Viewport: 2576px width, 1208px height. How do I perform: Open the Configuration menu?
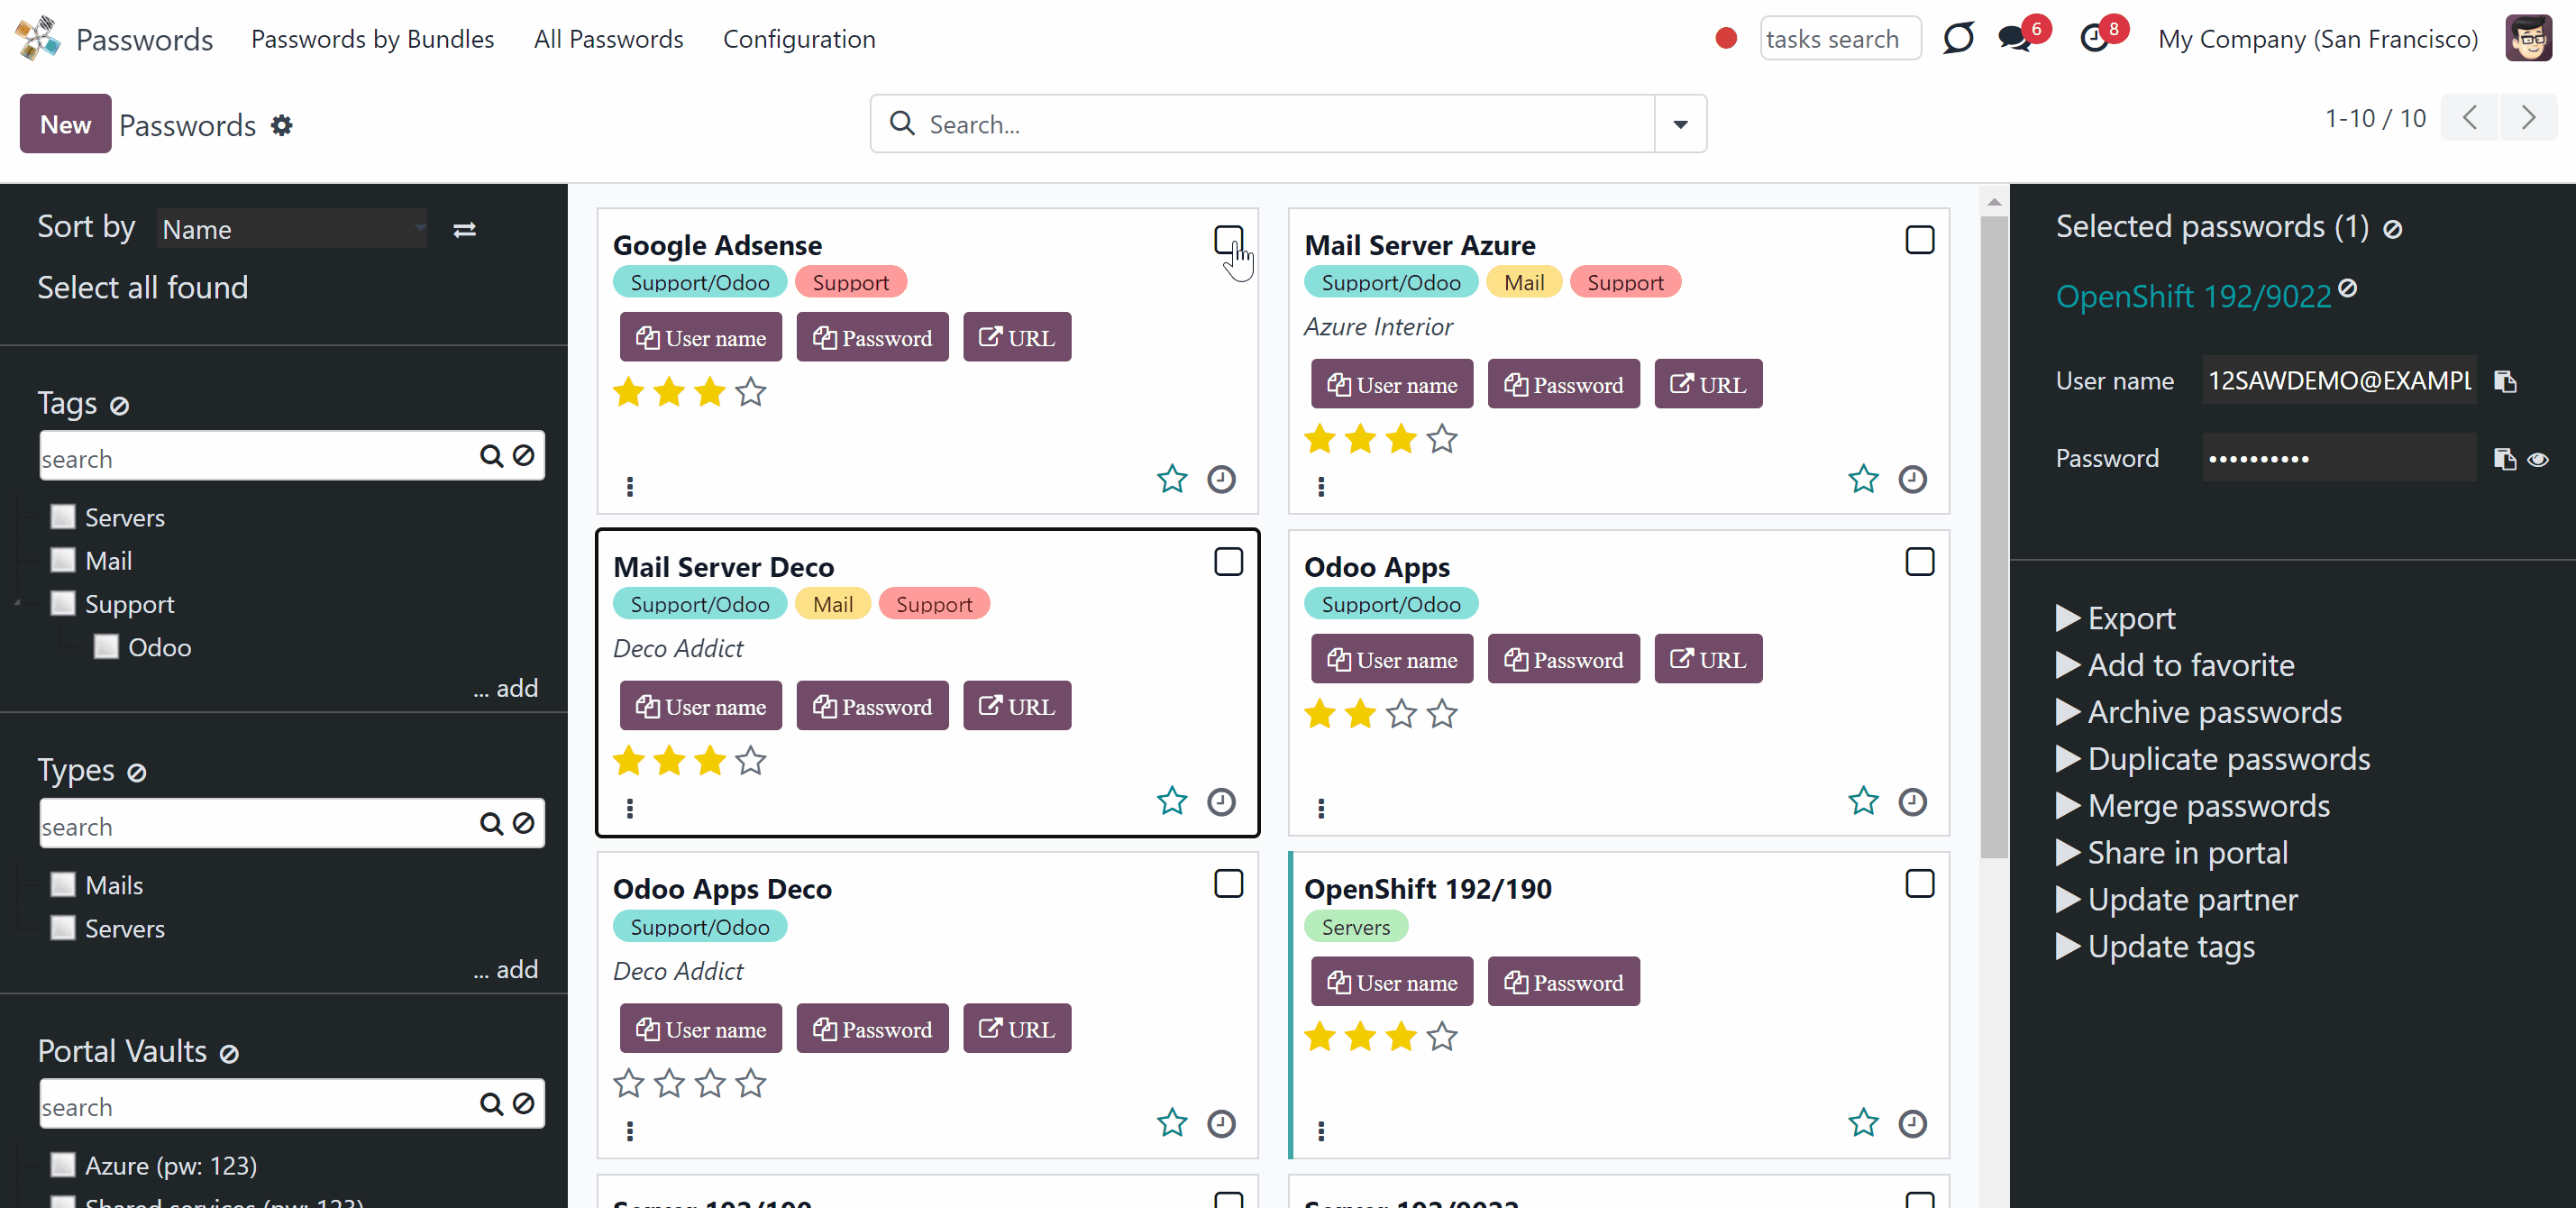click(798, 39)
